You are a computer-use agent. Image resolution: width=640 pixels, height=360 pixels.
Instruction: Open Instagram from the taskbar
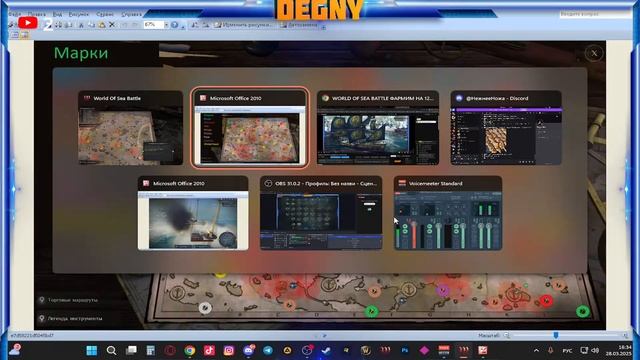[229, 350]
